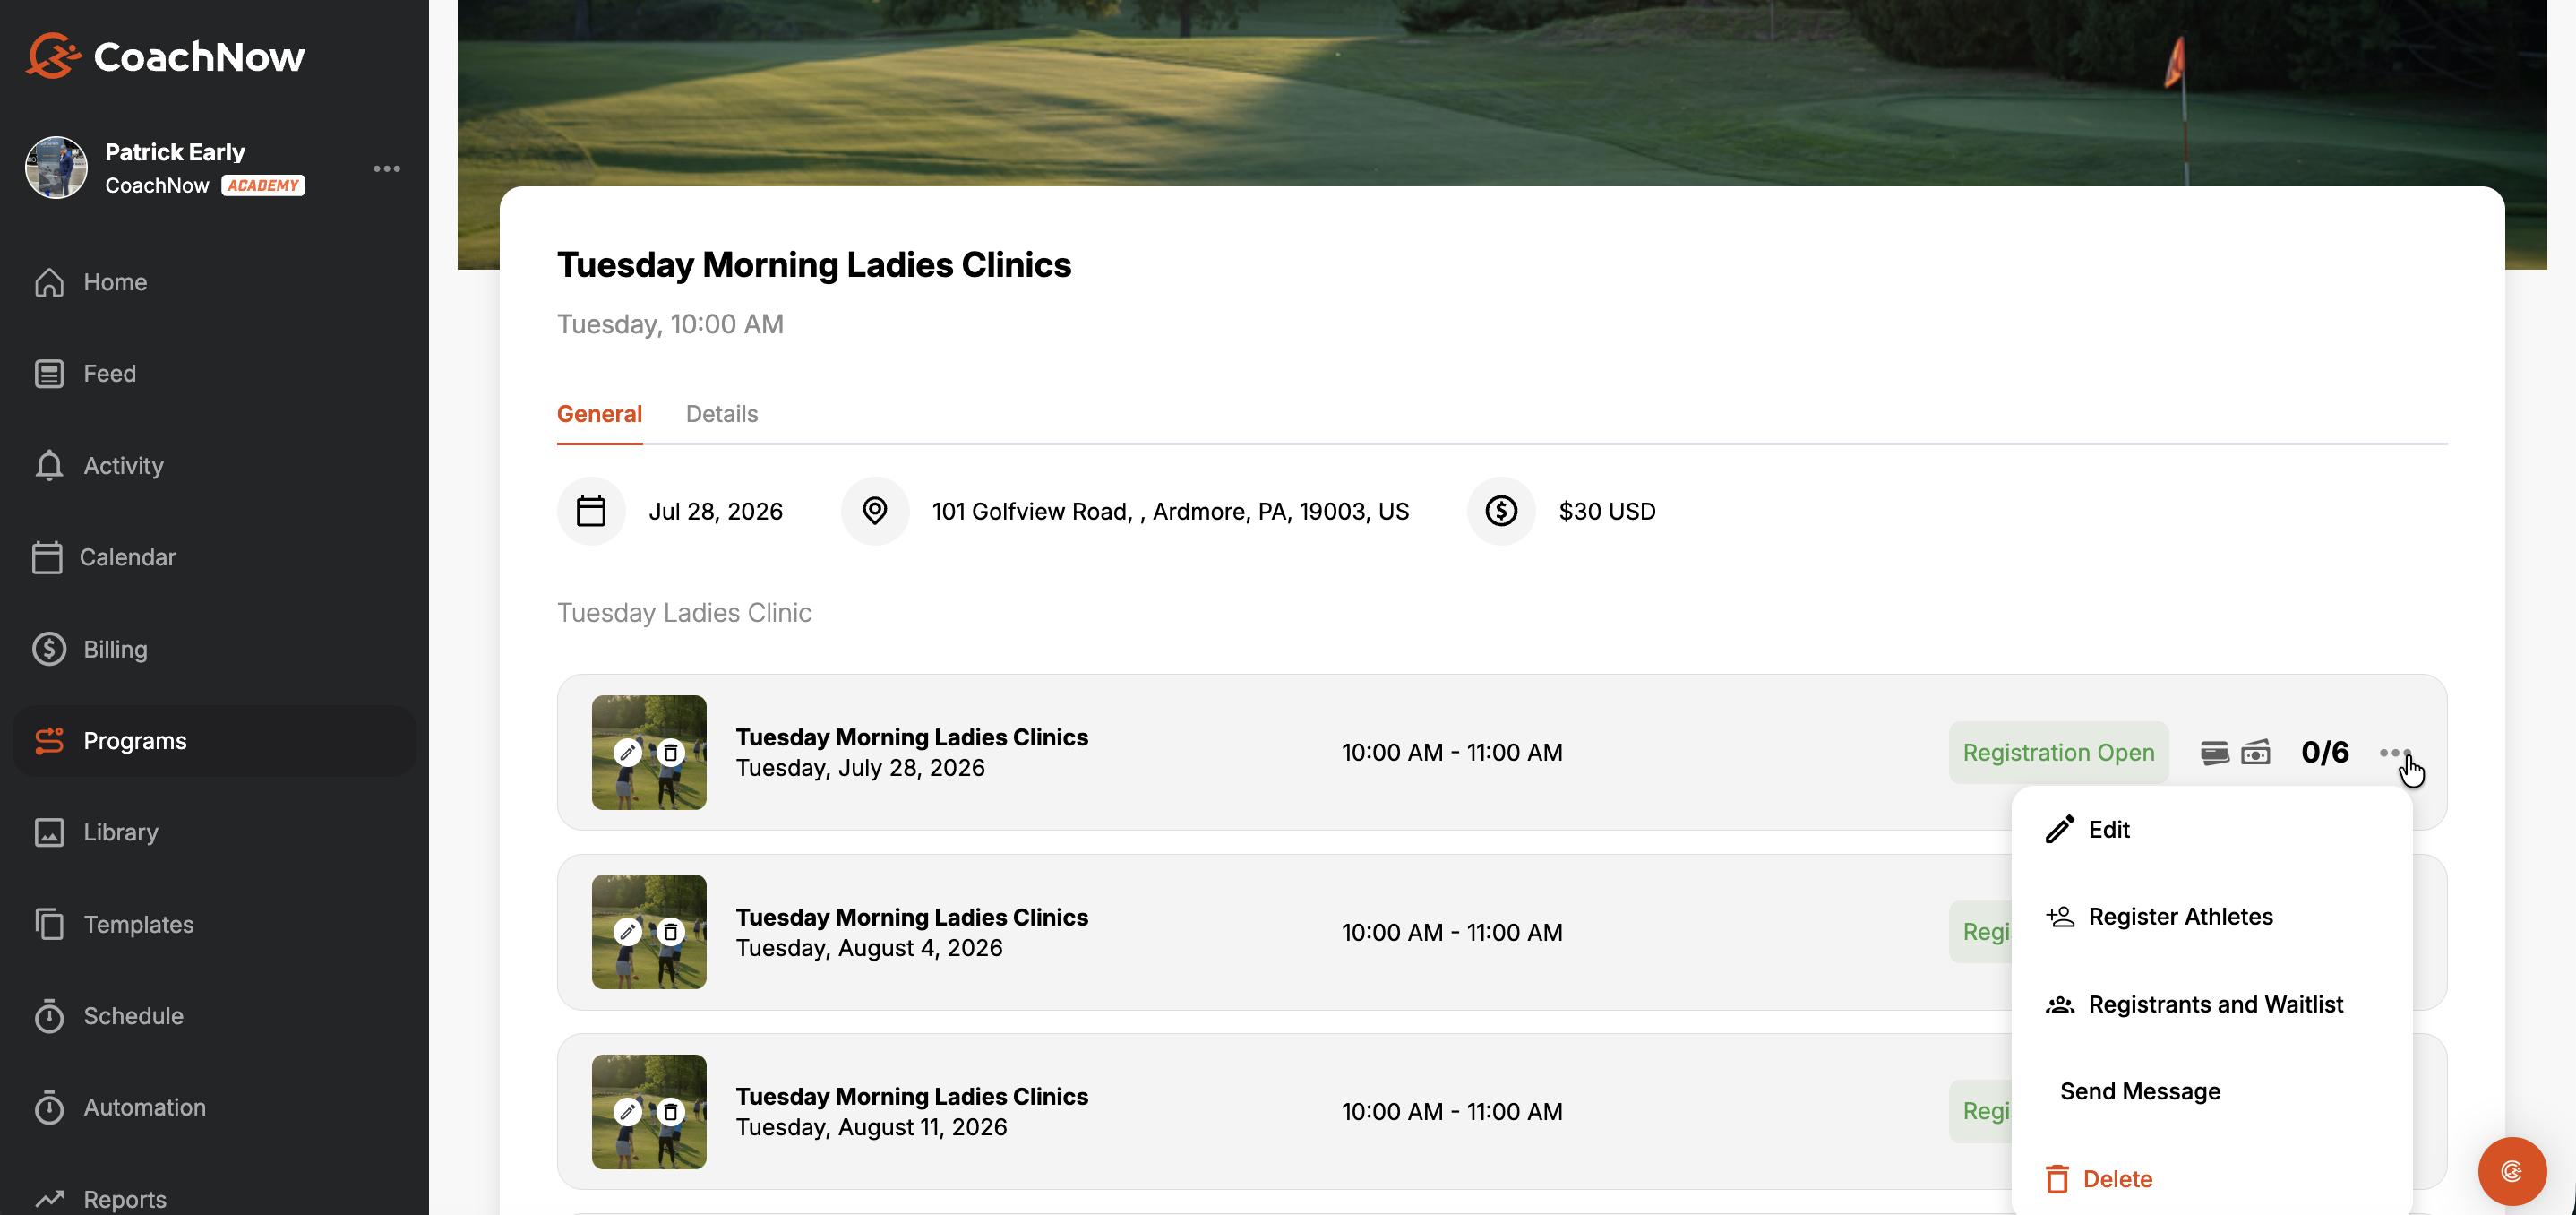Click the Home house icon
Viewport: 2576px width, 1215px height.
coord(49,282)
